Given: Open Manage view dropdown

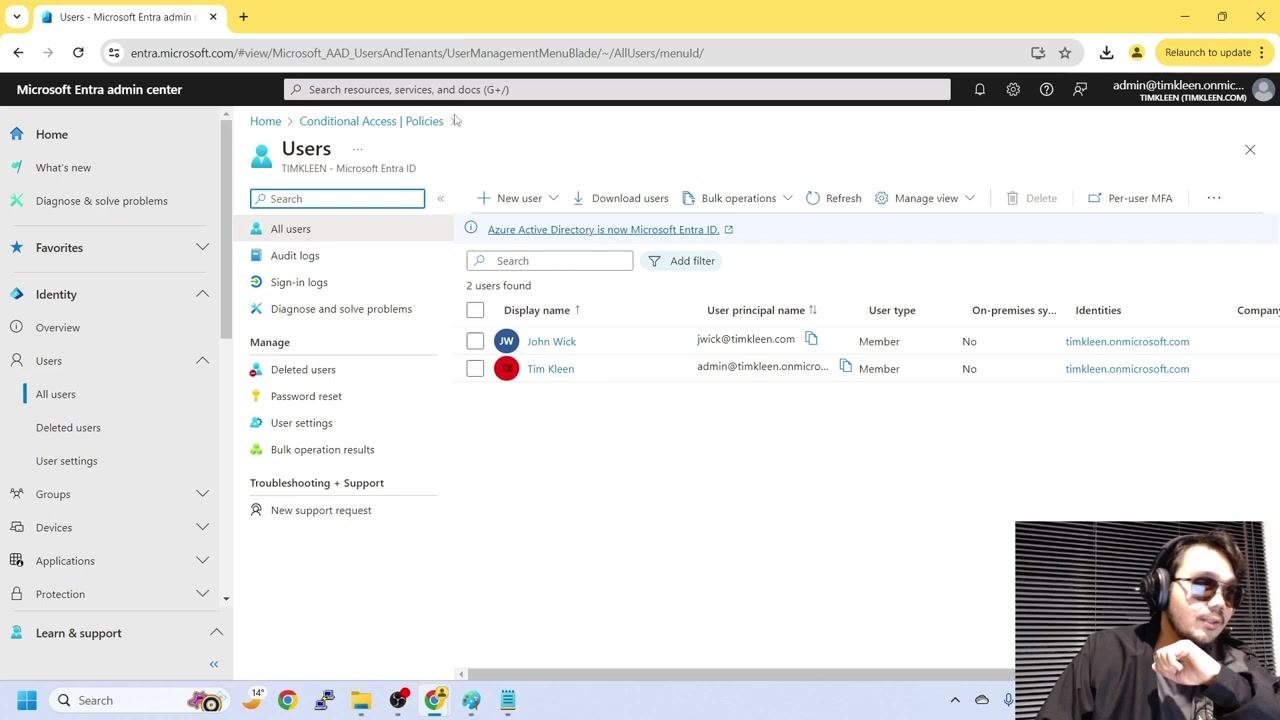Looking at the screenshot, I should point(925,198).
